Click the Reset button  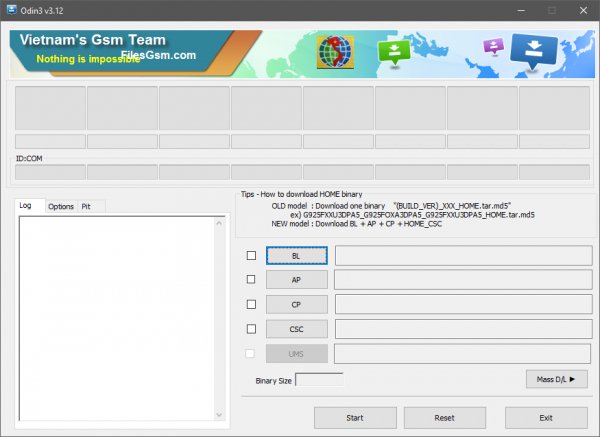pos(445,418)
